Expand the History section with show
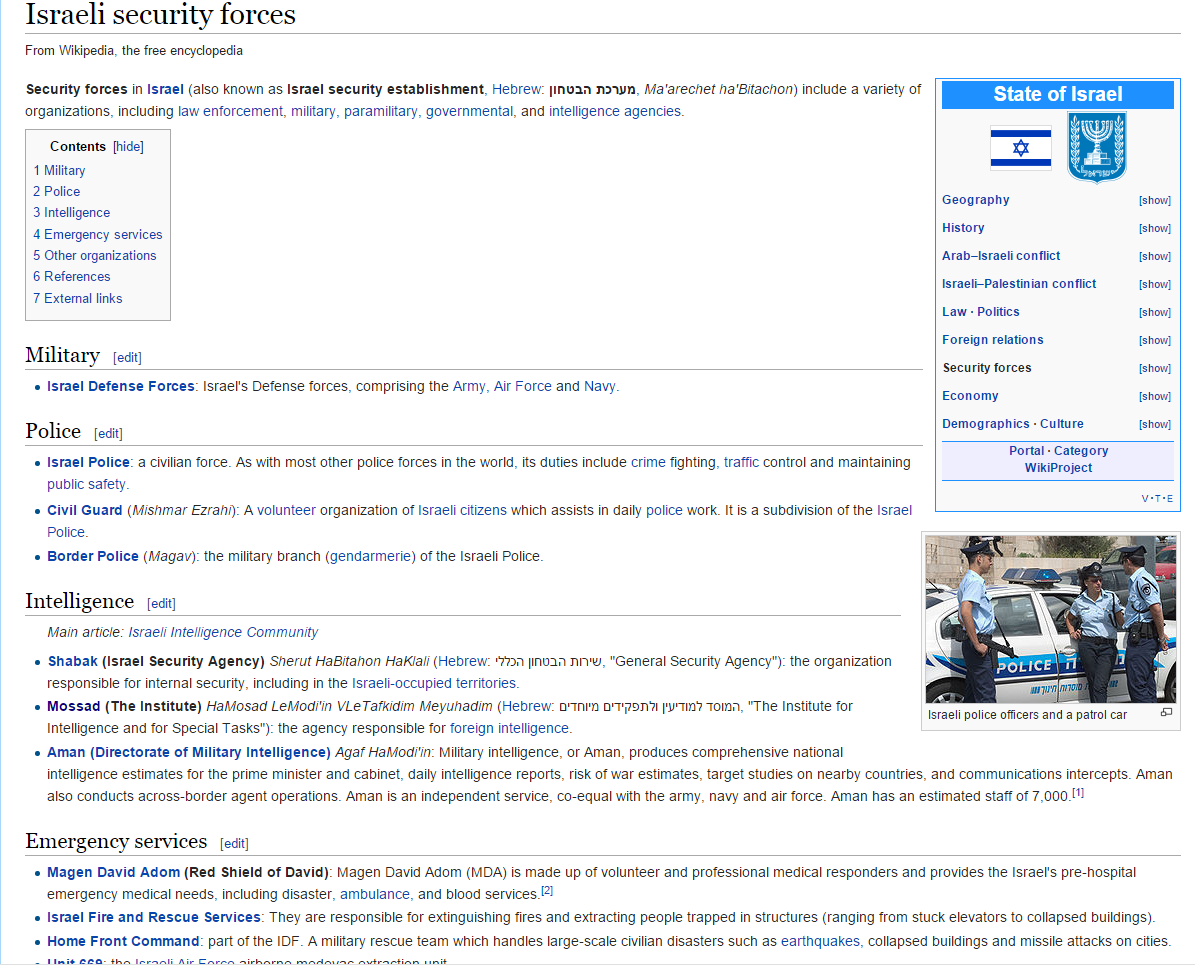Screen dimensions: 1195x965 pos(1155,229)
